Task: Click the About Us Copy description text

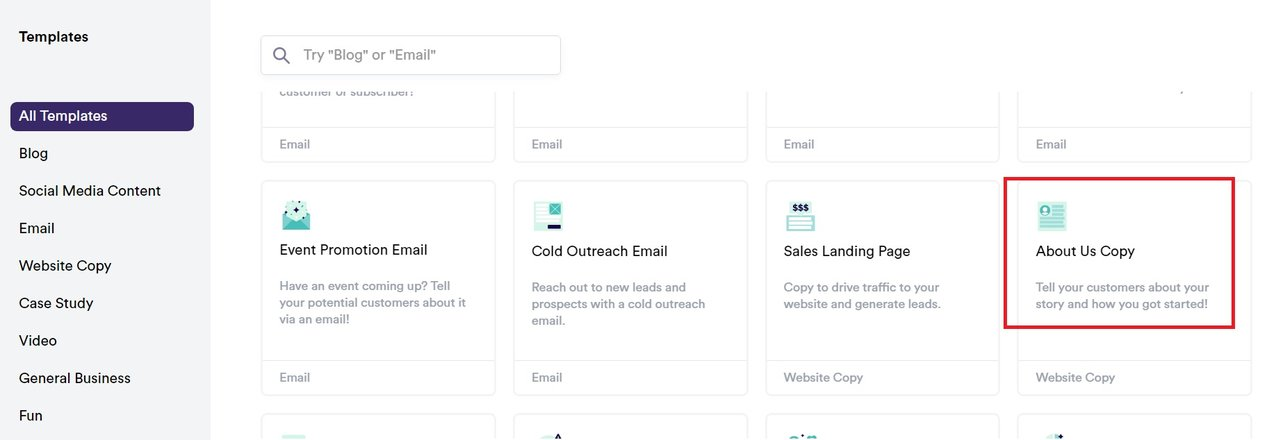Action: click(x=1122, y=295)
